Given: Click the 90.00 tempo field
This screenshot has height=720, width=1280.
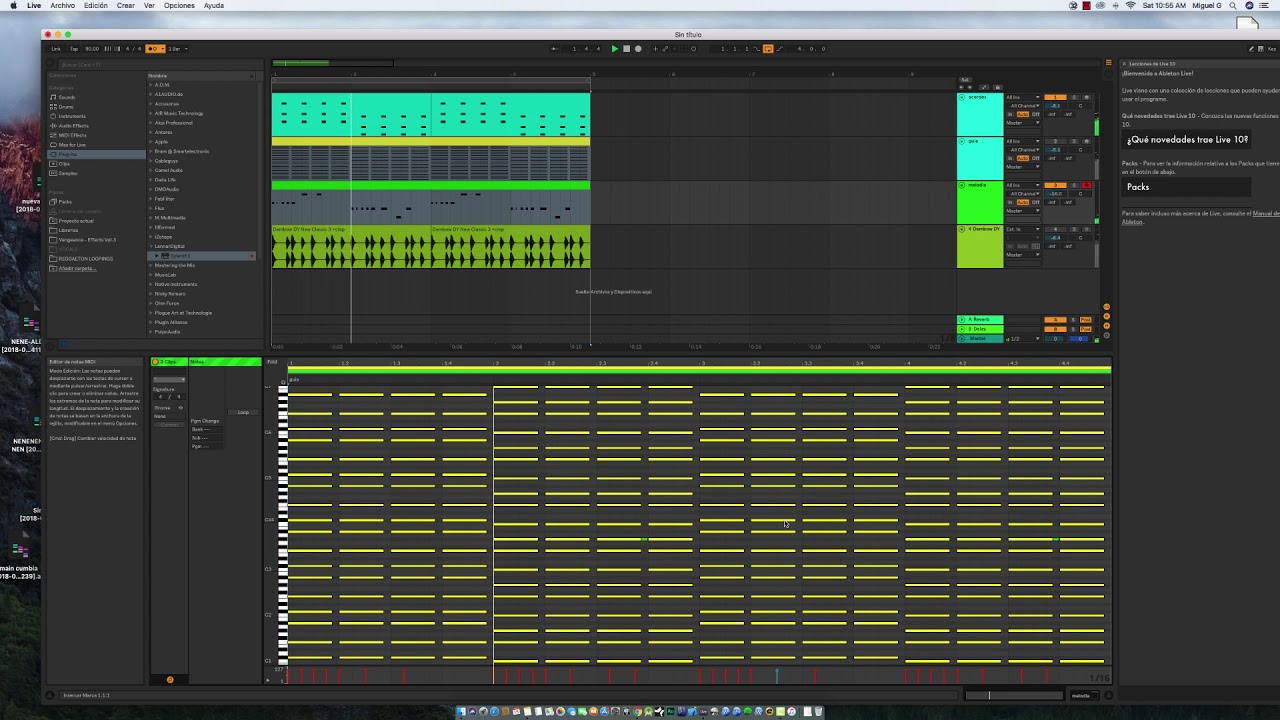Looking at the screenshot, I should 92,49.
